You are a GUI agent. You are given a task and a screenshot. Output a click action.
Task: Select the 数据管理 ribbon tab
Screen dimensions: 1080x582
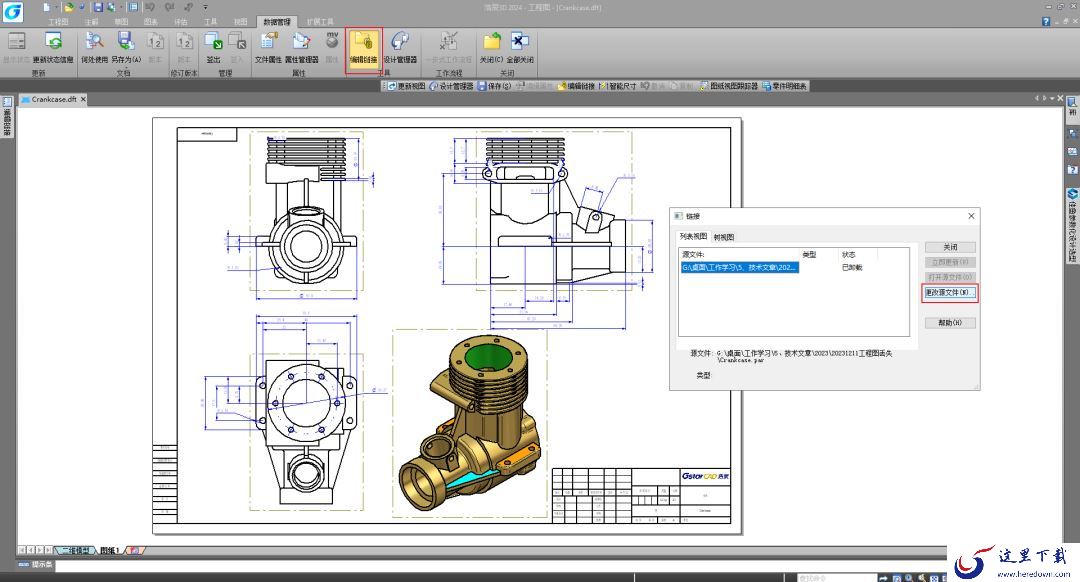(x=276, y=22)
